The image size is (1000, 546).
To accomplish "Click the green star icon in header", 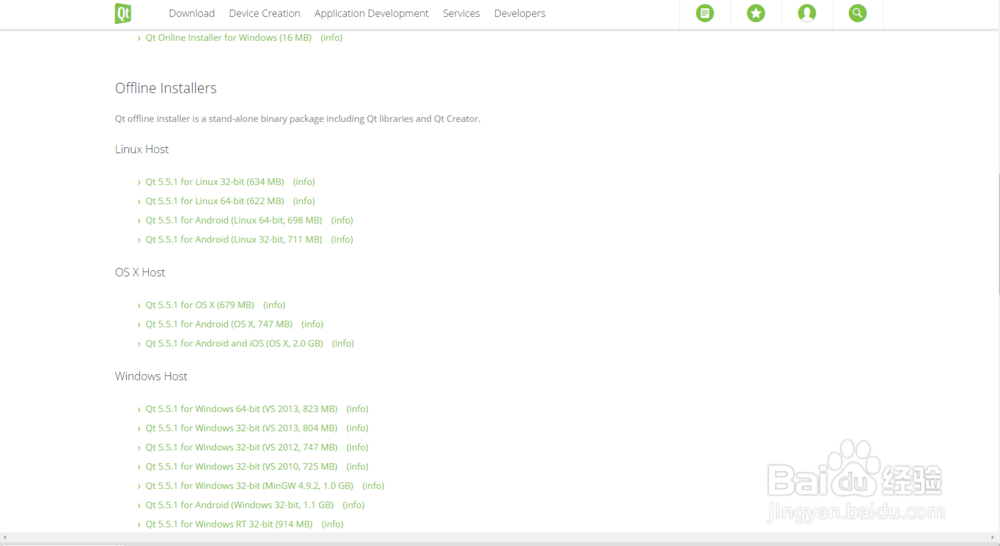I will click(756, 13).
